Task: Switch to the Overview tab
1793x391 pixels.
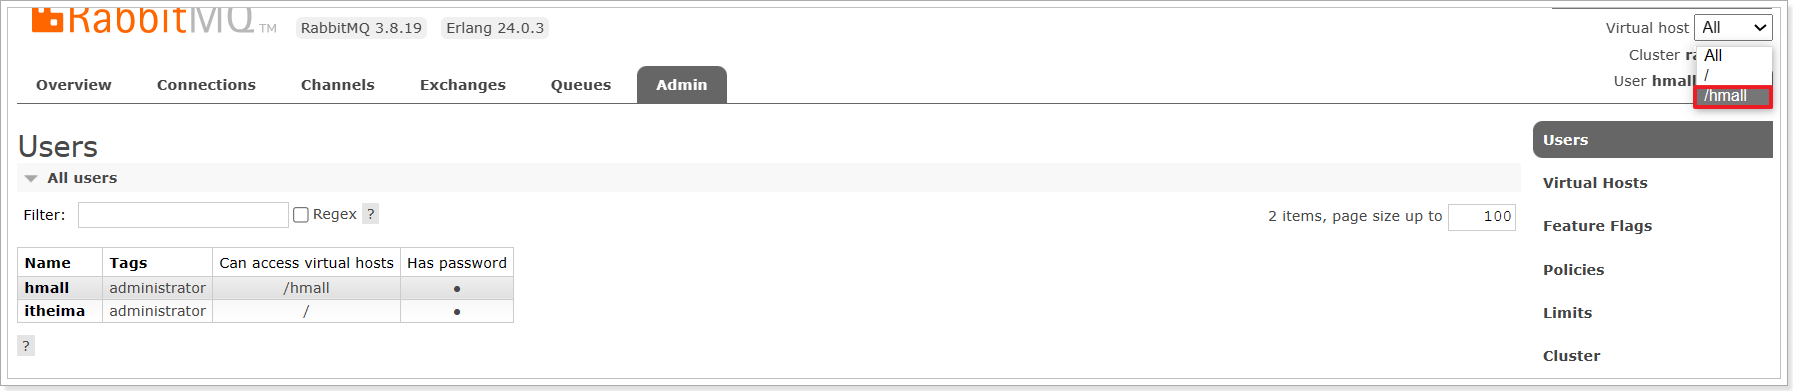Action: tap(74, 85)
